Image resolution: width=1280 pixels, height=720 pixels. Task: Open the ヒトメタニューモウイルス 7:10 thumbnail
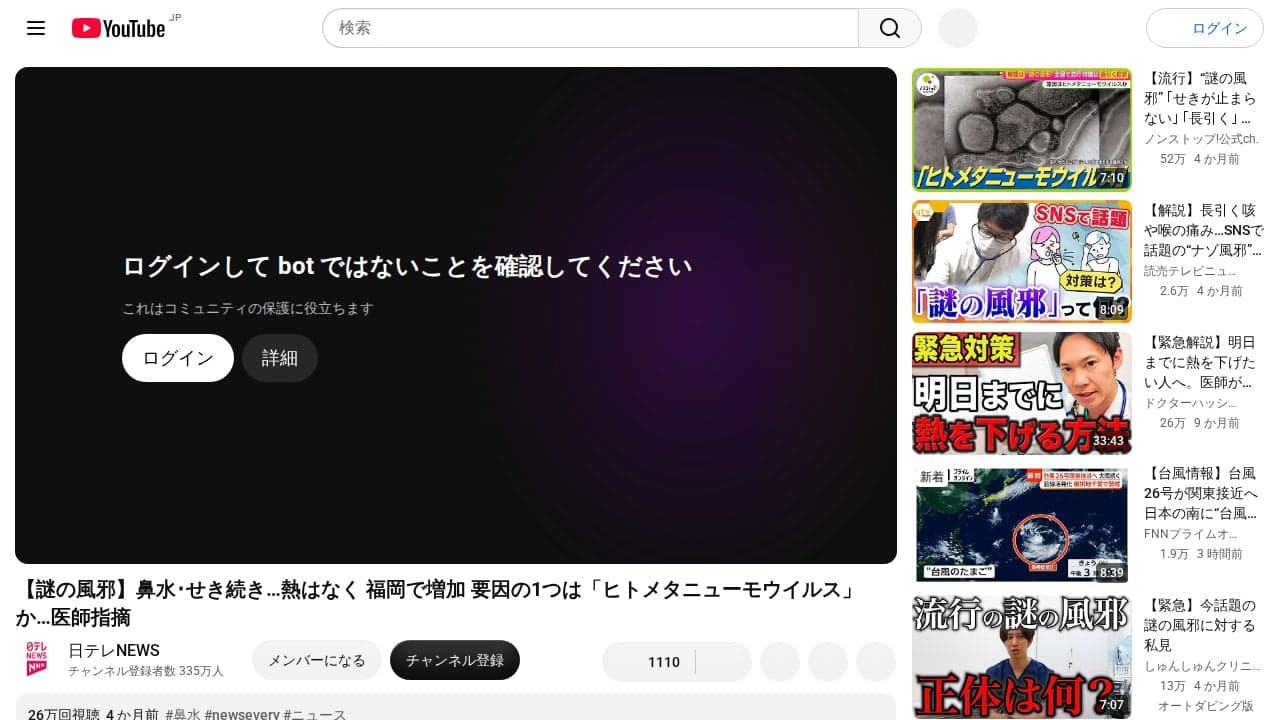pyautogui.click(x=1022, y=130)
